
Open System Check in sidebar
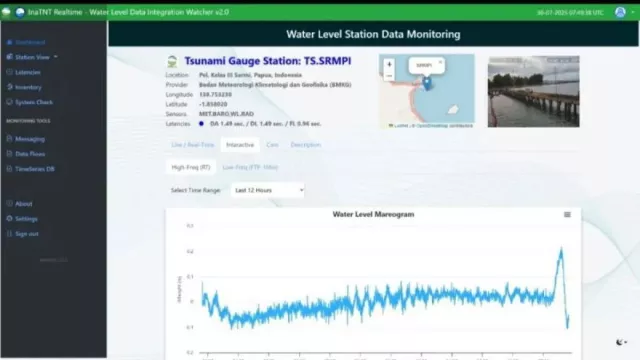(30, 102)
